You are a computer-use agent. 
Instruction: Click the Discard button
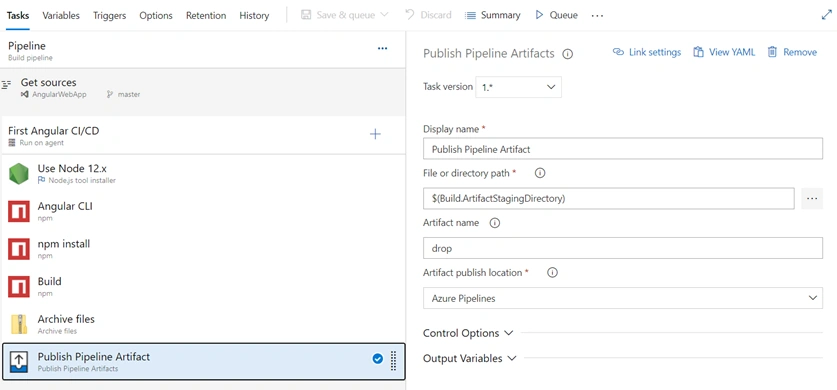click(x=428, y=15)
